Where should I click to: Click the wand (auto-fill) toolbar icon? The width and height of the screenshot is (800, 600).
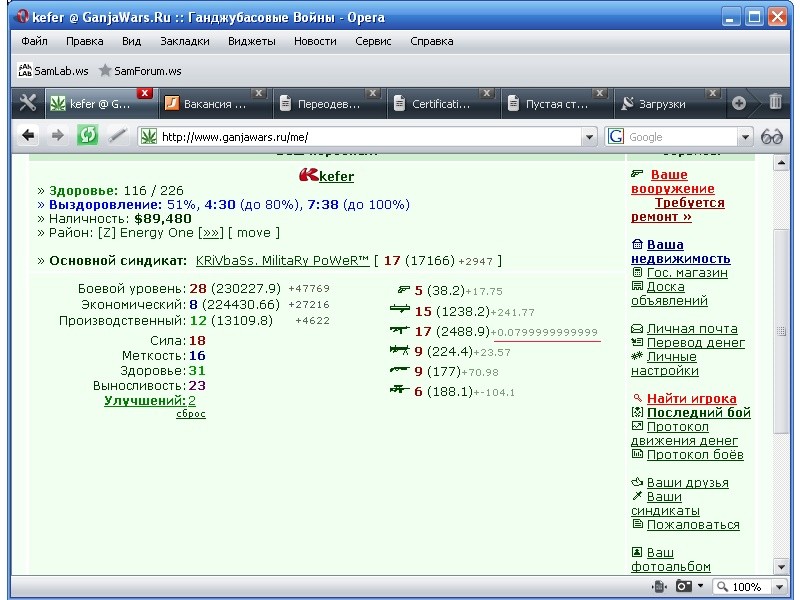point(117,136)
